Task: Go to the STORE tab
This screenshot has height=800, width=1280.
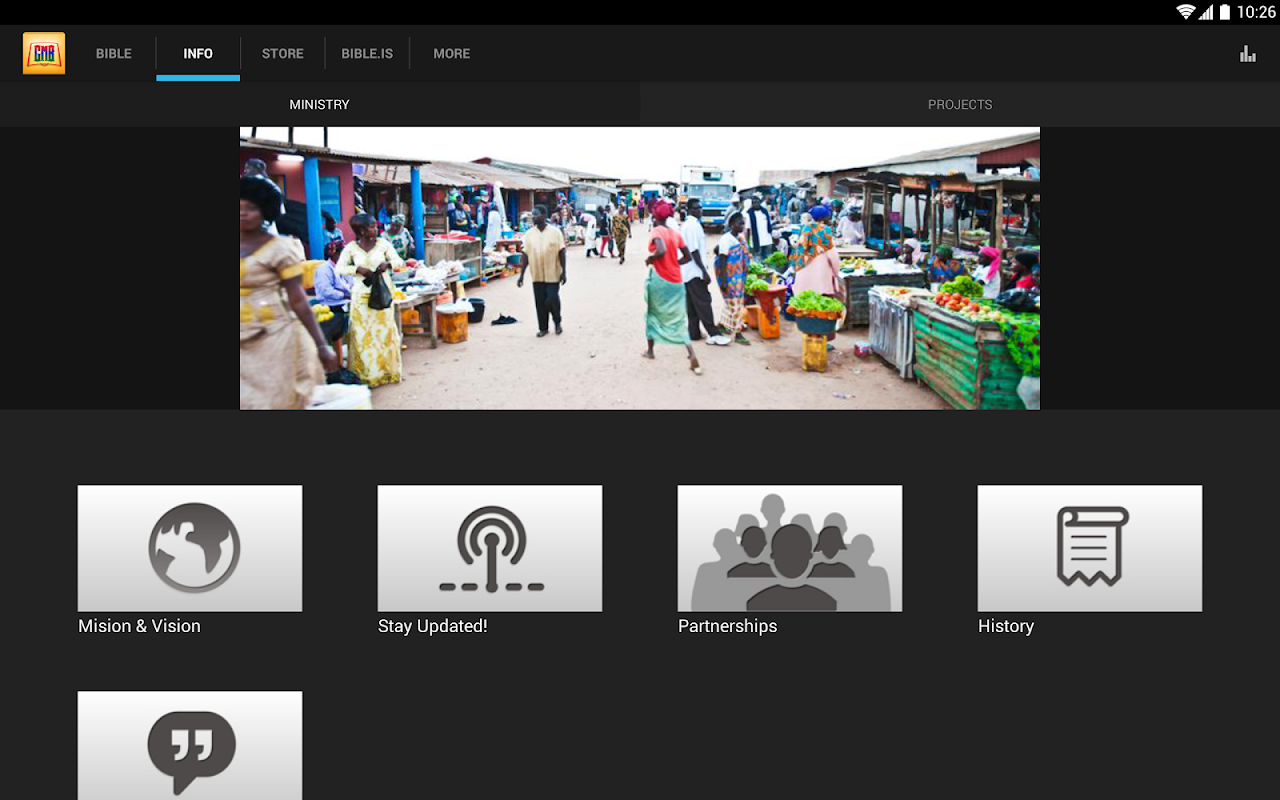Action: pos(283,54)
